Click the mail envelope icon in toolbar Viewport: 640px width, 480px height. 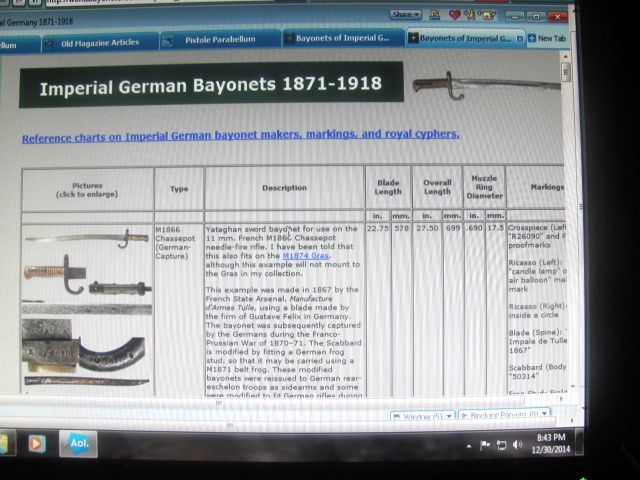489,16
